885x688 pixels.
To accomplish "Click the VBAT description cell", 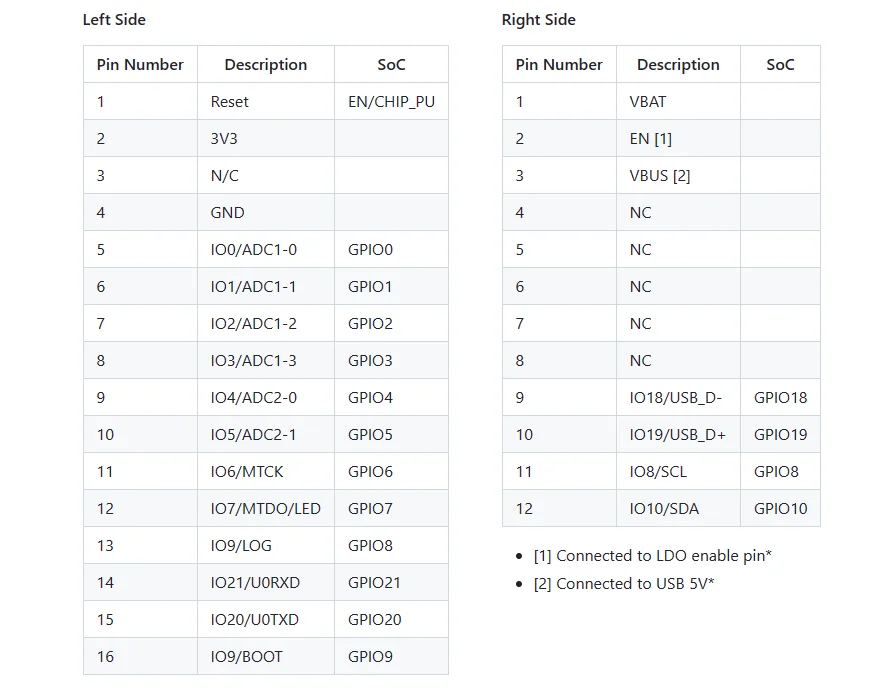I will point(648,102).
